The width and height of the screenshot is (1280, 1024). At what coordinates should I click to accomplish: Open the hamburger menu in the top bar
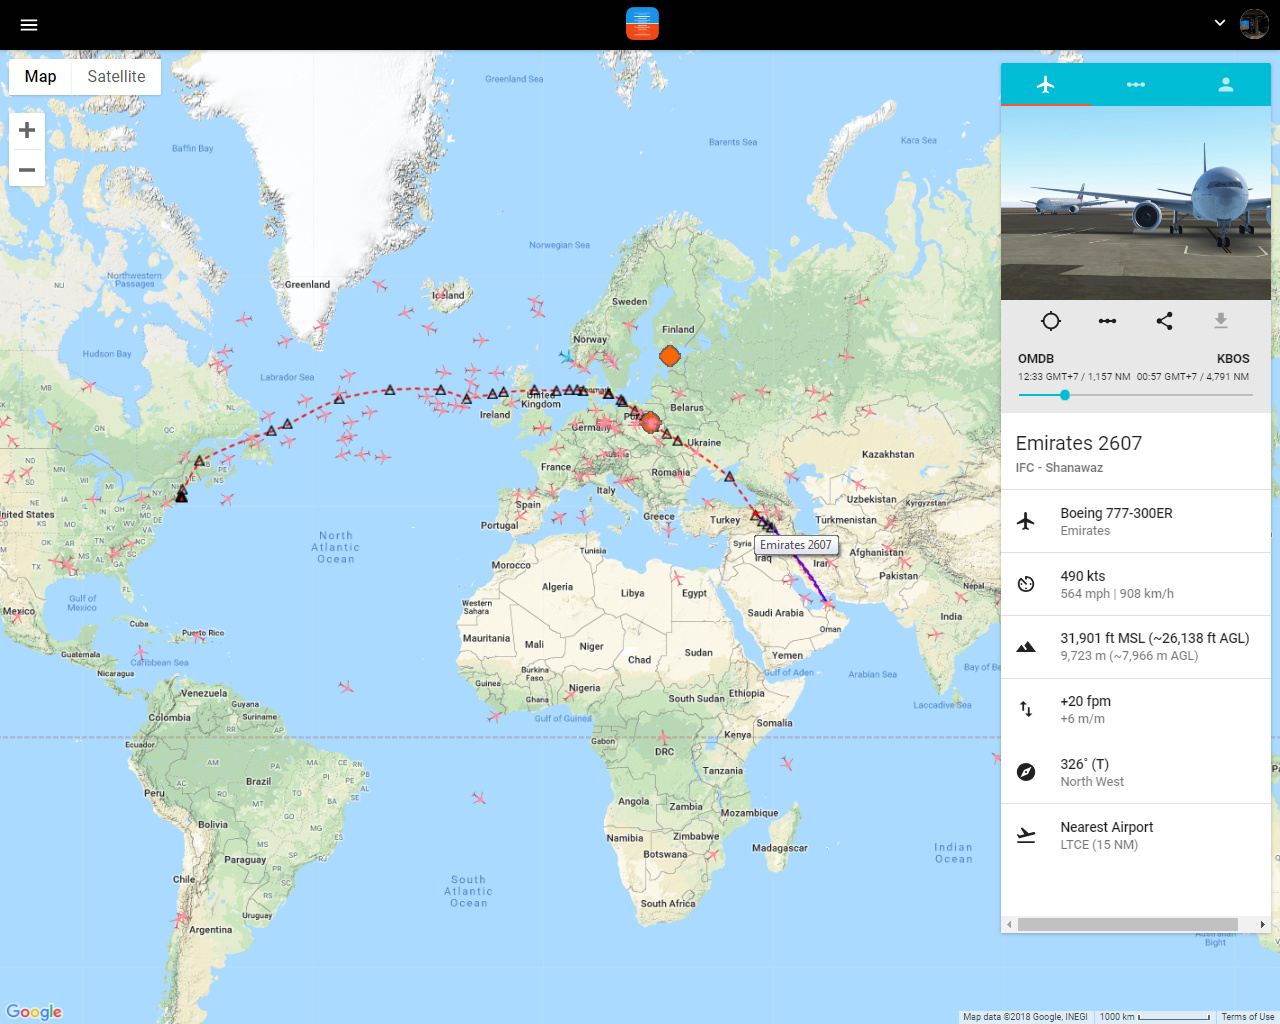click(x=29, y=25)
